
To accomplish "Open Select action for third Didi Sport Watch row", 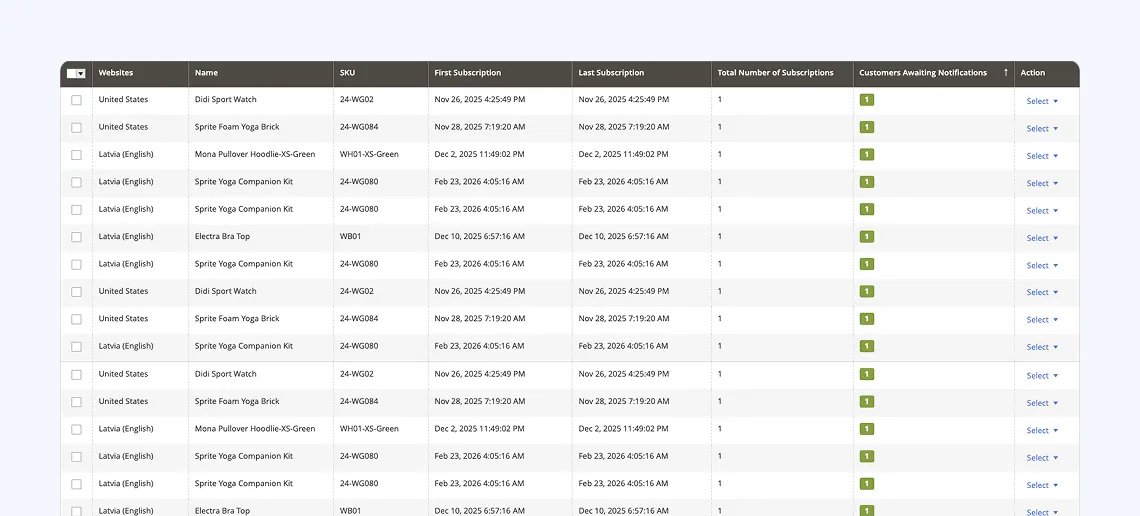I will pos(1042,376).
